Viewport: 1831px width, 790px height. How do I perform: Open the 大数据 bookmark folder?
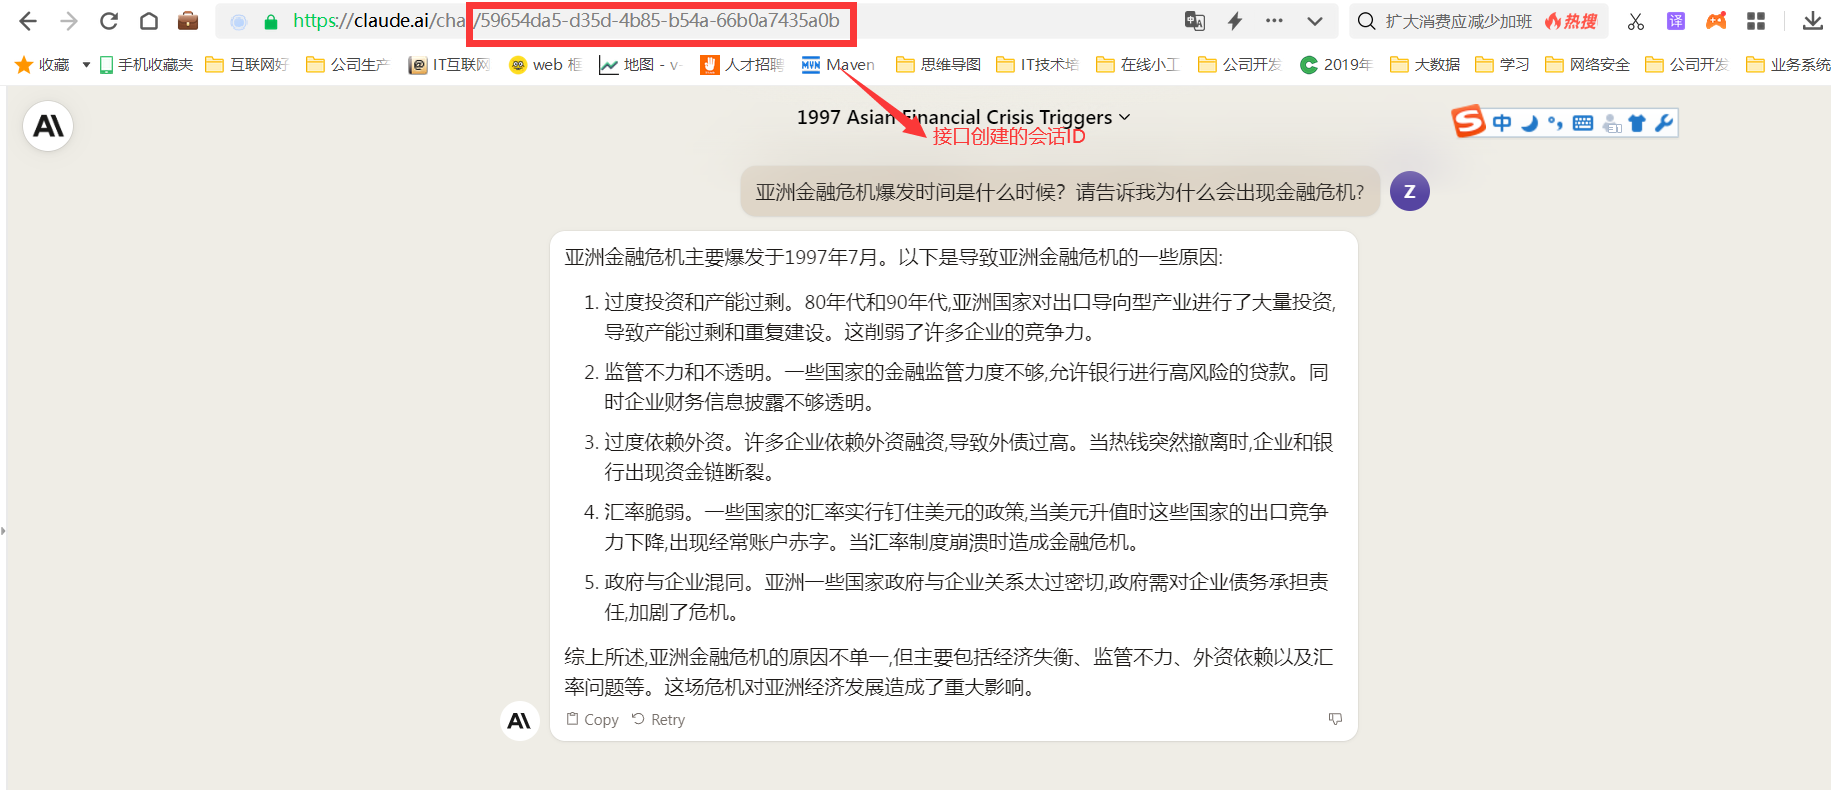1425,65
